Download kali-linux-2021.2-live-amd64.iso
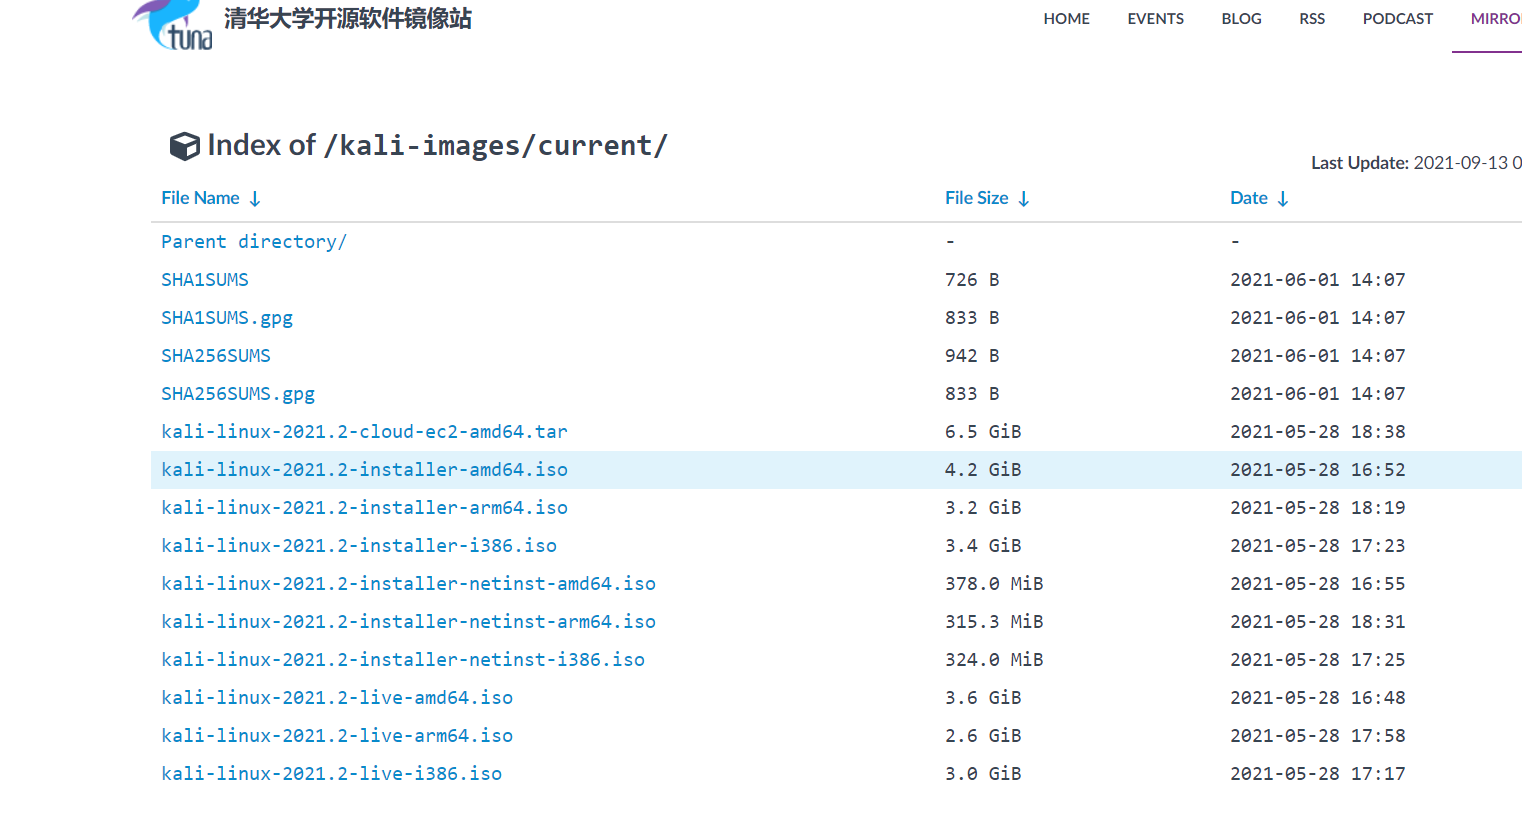Screen dimensions: 1522x833 (337, 698)
